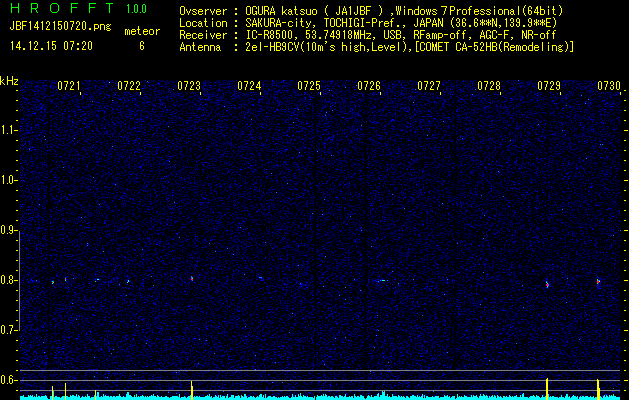Click the version number 1.0.0
The height and width of the screenshot is (400, 629).
tap(136, 9)
